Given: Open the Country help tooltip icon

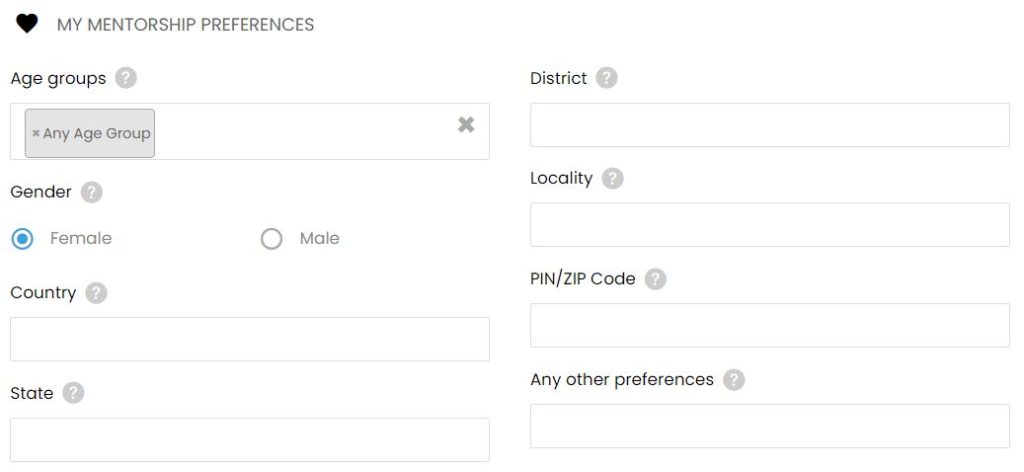Looking at the screenshot, I should pyautogui.click(x=96, y=293).
